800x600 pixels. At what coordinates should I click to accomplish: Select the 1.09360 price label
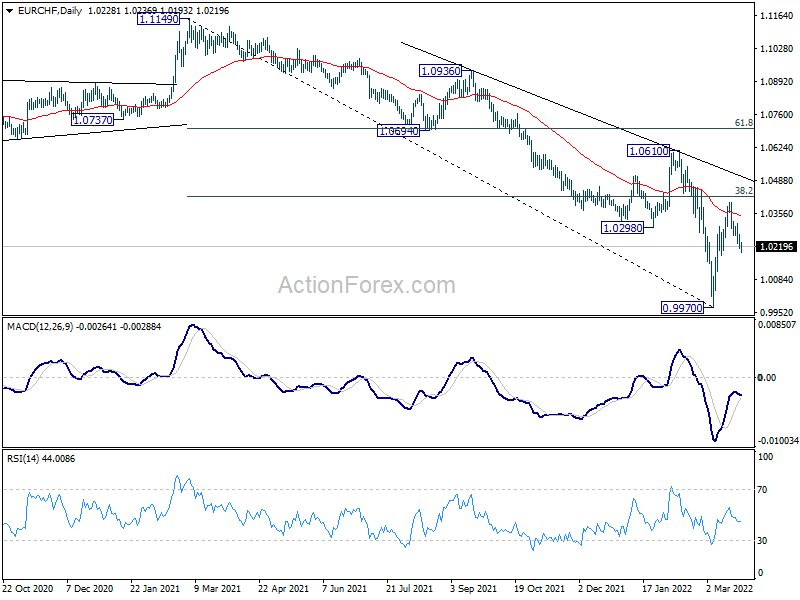click(440, 71)
